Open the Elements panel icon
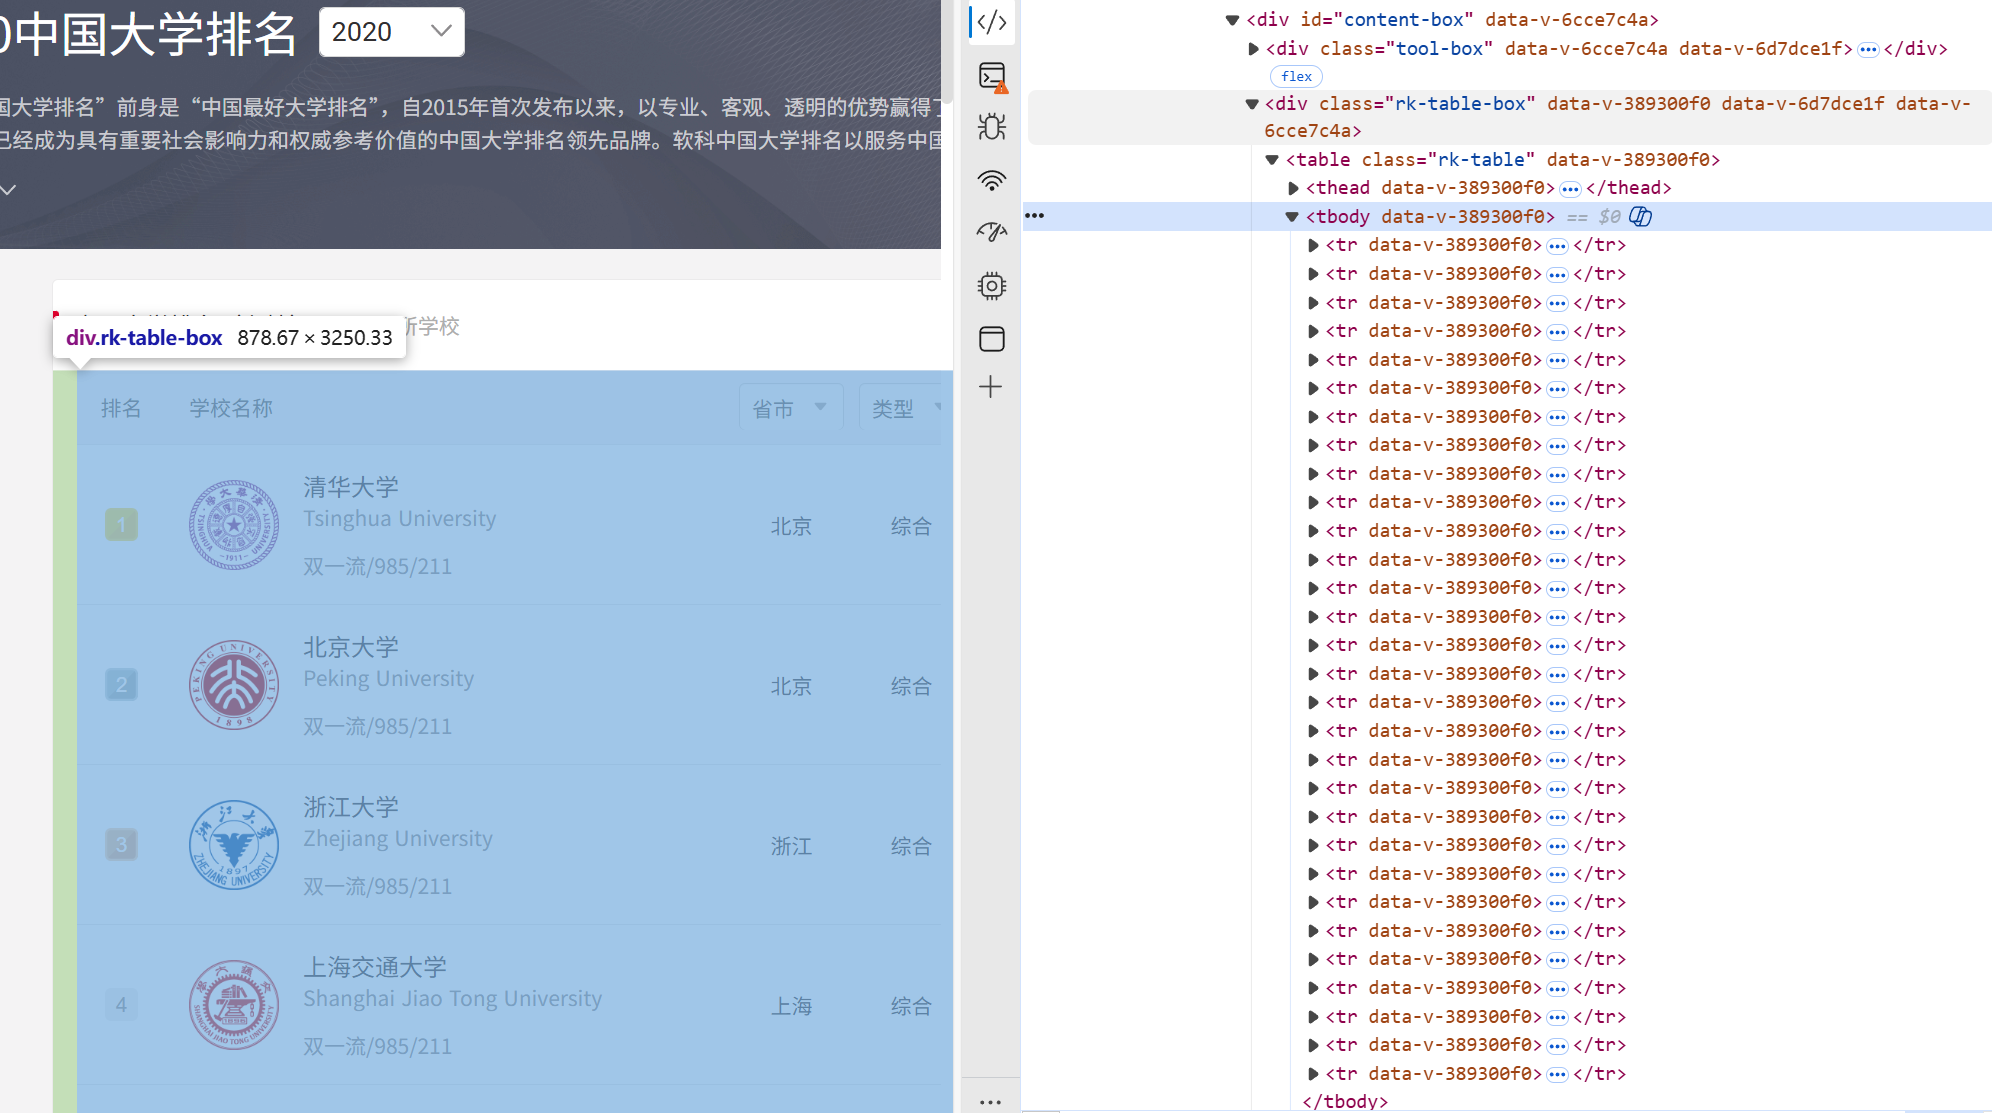This screenshot has width=1992, height=1113. [991, 22]
